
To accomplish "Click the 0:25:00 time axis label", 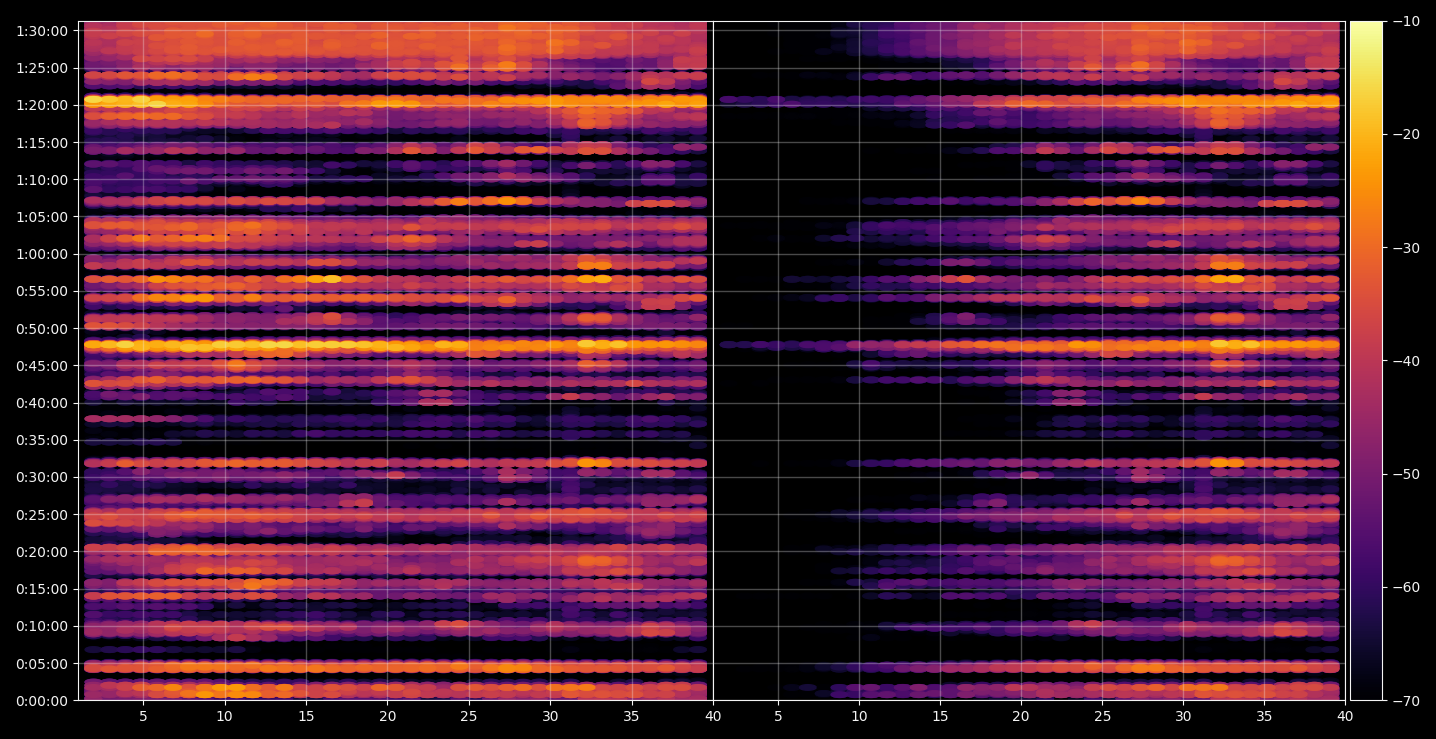I will click(43, 514).
